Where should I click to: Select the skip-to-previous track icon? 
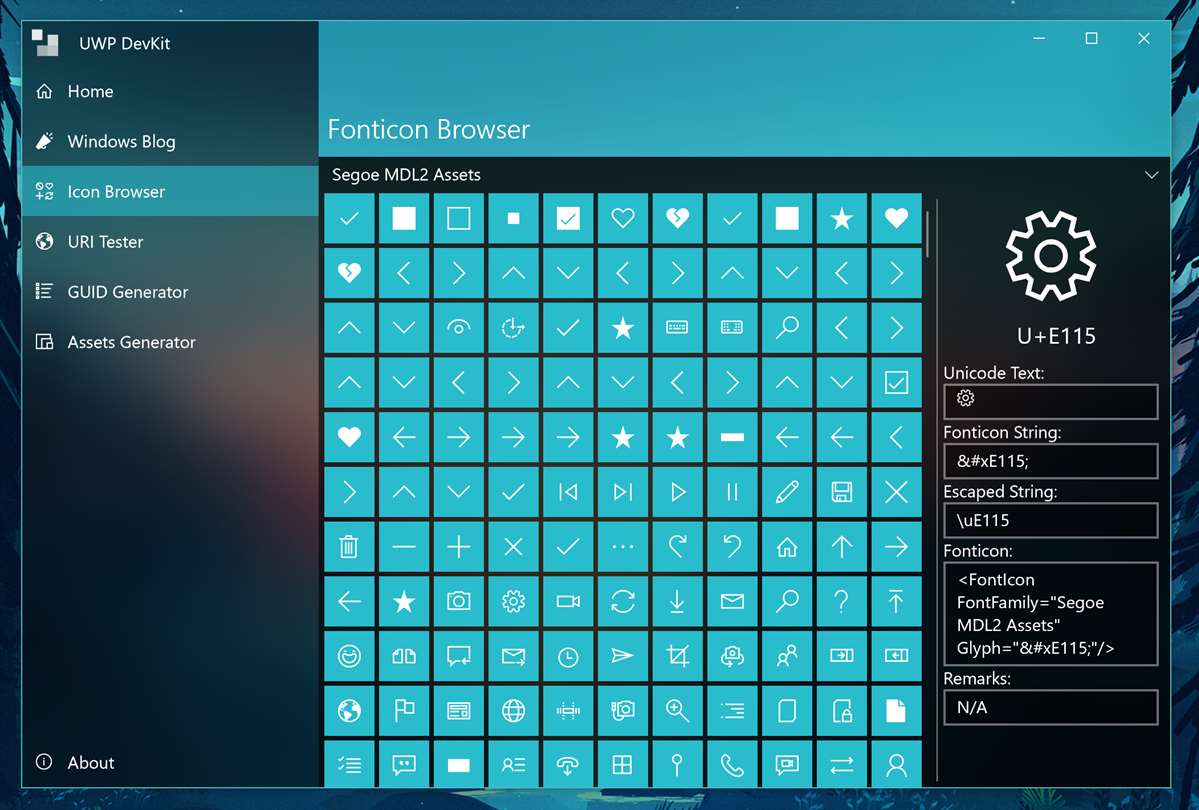(x=567, y=492)
